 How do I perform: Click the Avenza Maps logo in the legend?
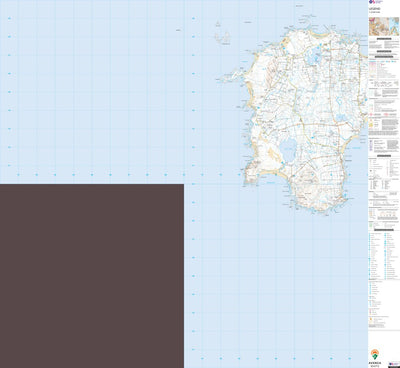tap(375, 357)
